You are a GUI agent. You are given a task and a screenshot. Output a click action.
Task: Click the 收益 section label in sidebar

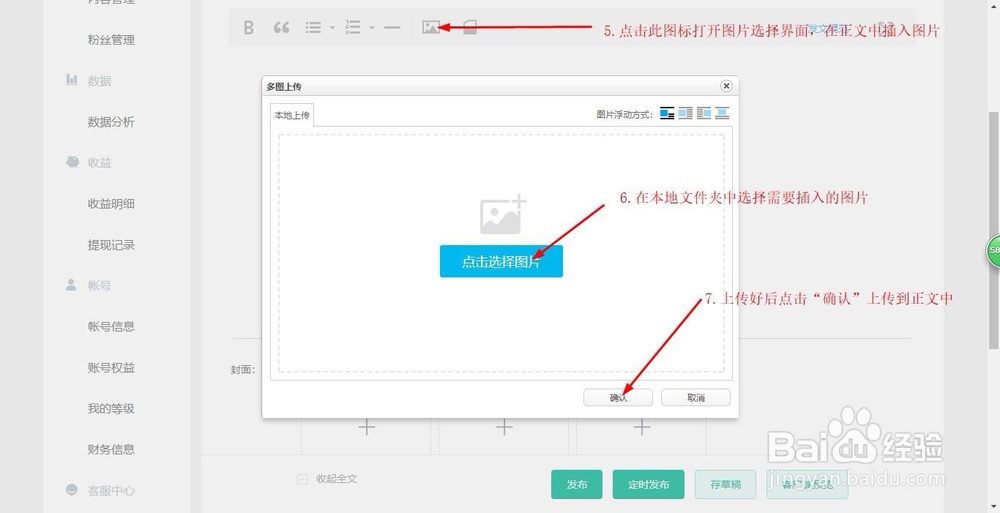pyautogui.click(x=99, y=163)
